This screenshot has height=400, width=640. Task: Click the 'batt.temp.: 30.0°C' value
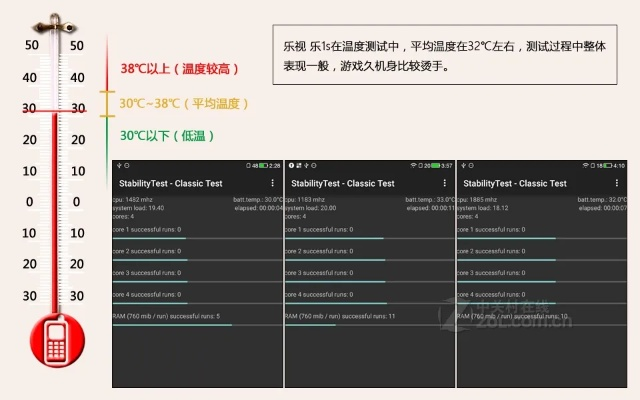[x=258, y=200]
